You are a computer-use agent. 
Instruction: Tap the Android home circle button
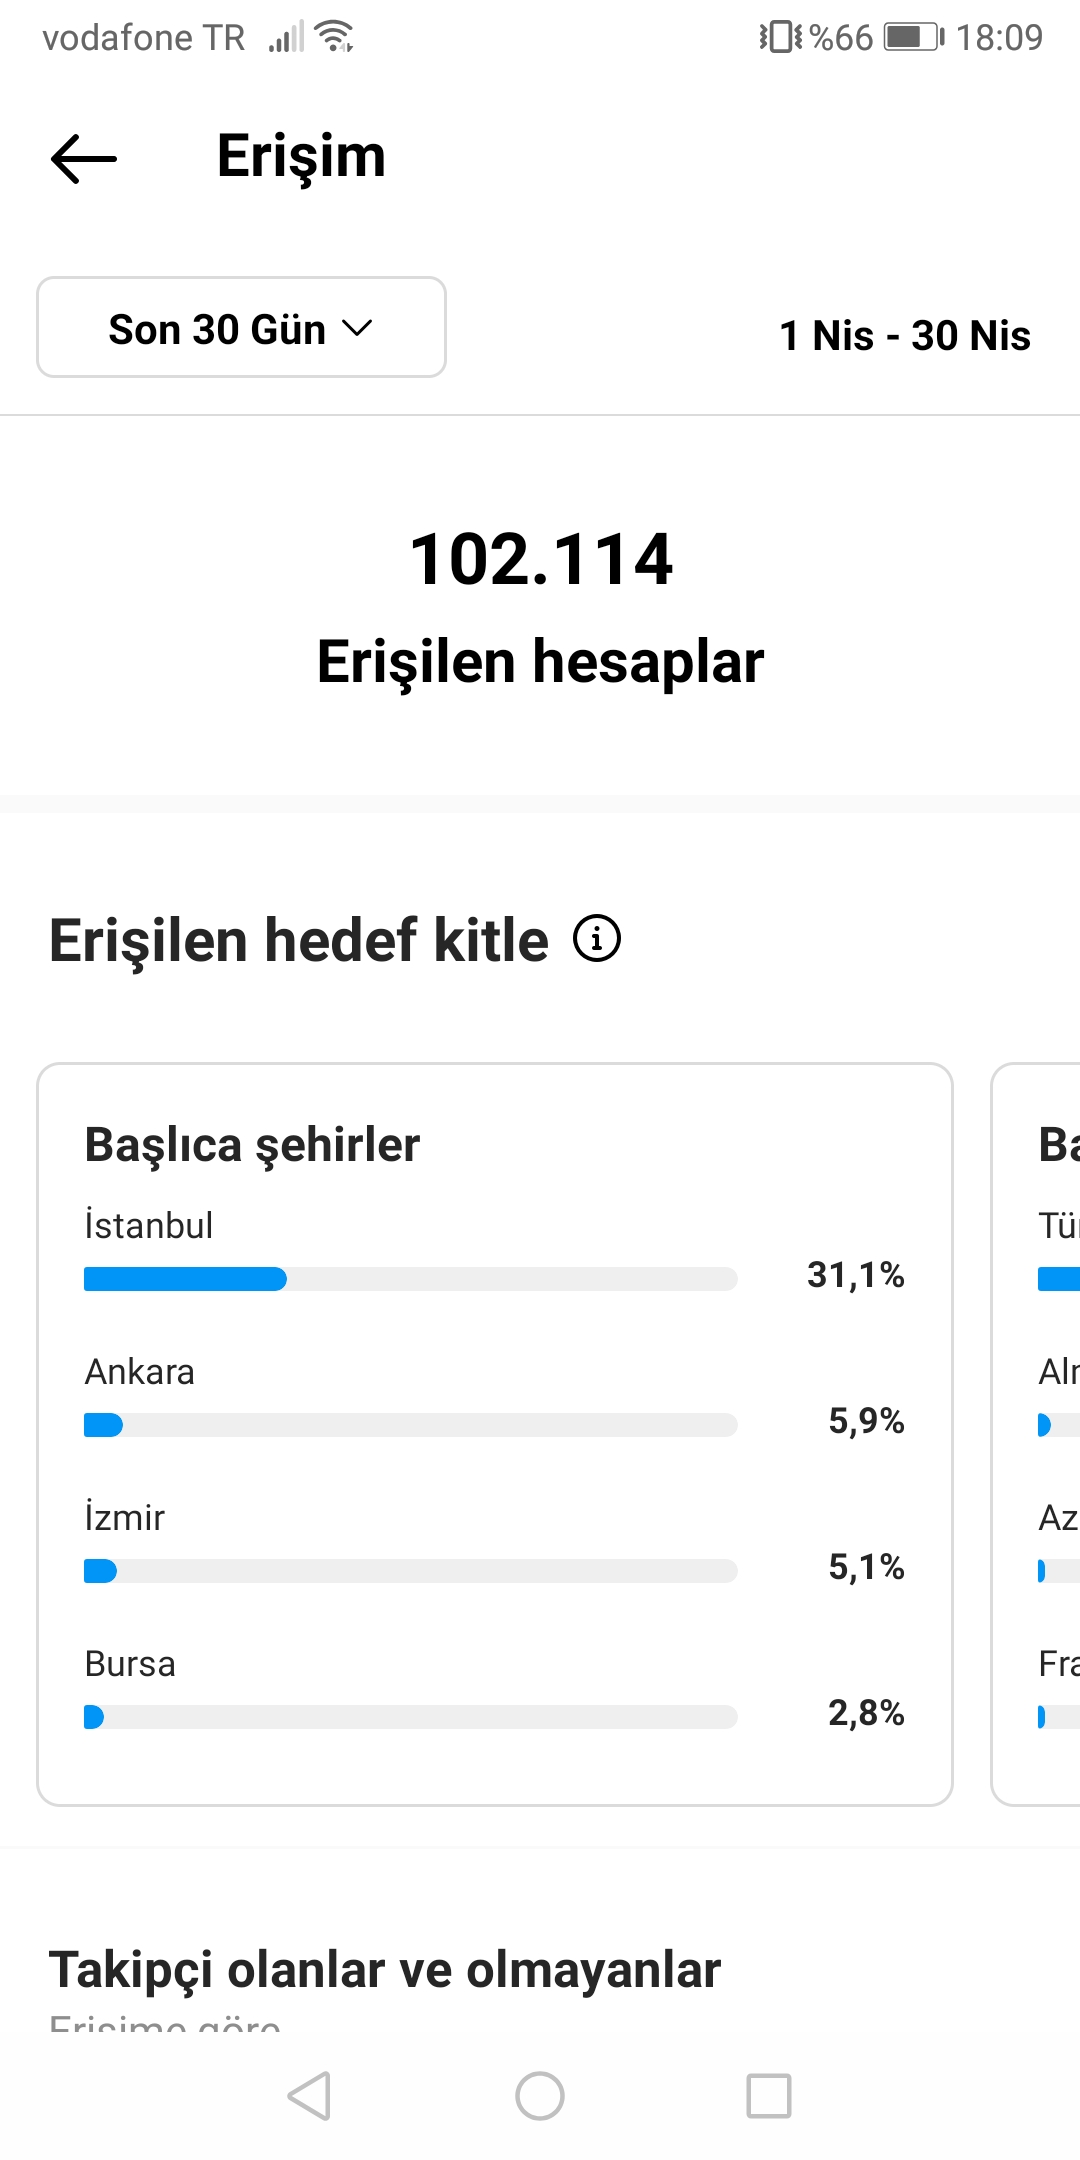tap(540, 2095)
